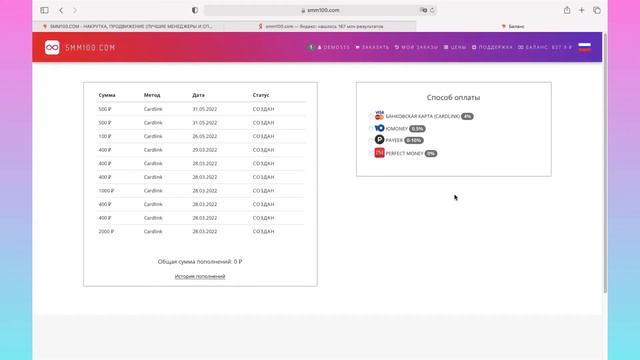Screen dimensions: 640x360
Task: Reload the page with the refresh icon
Action: coord(432,10)
